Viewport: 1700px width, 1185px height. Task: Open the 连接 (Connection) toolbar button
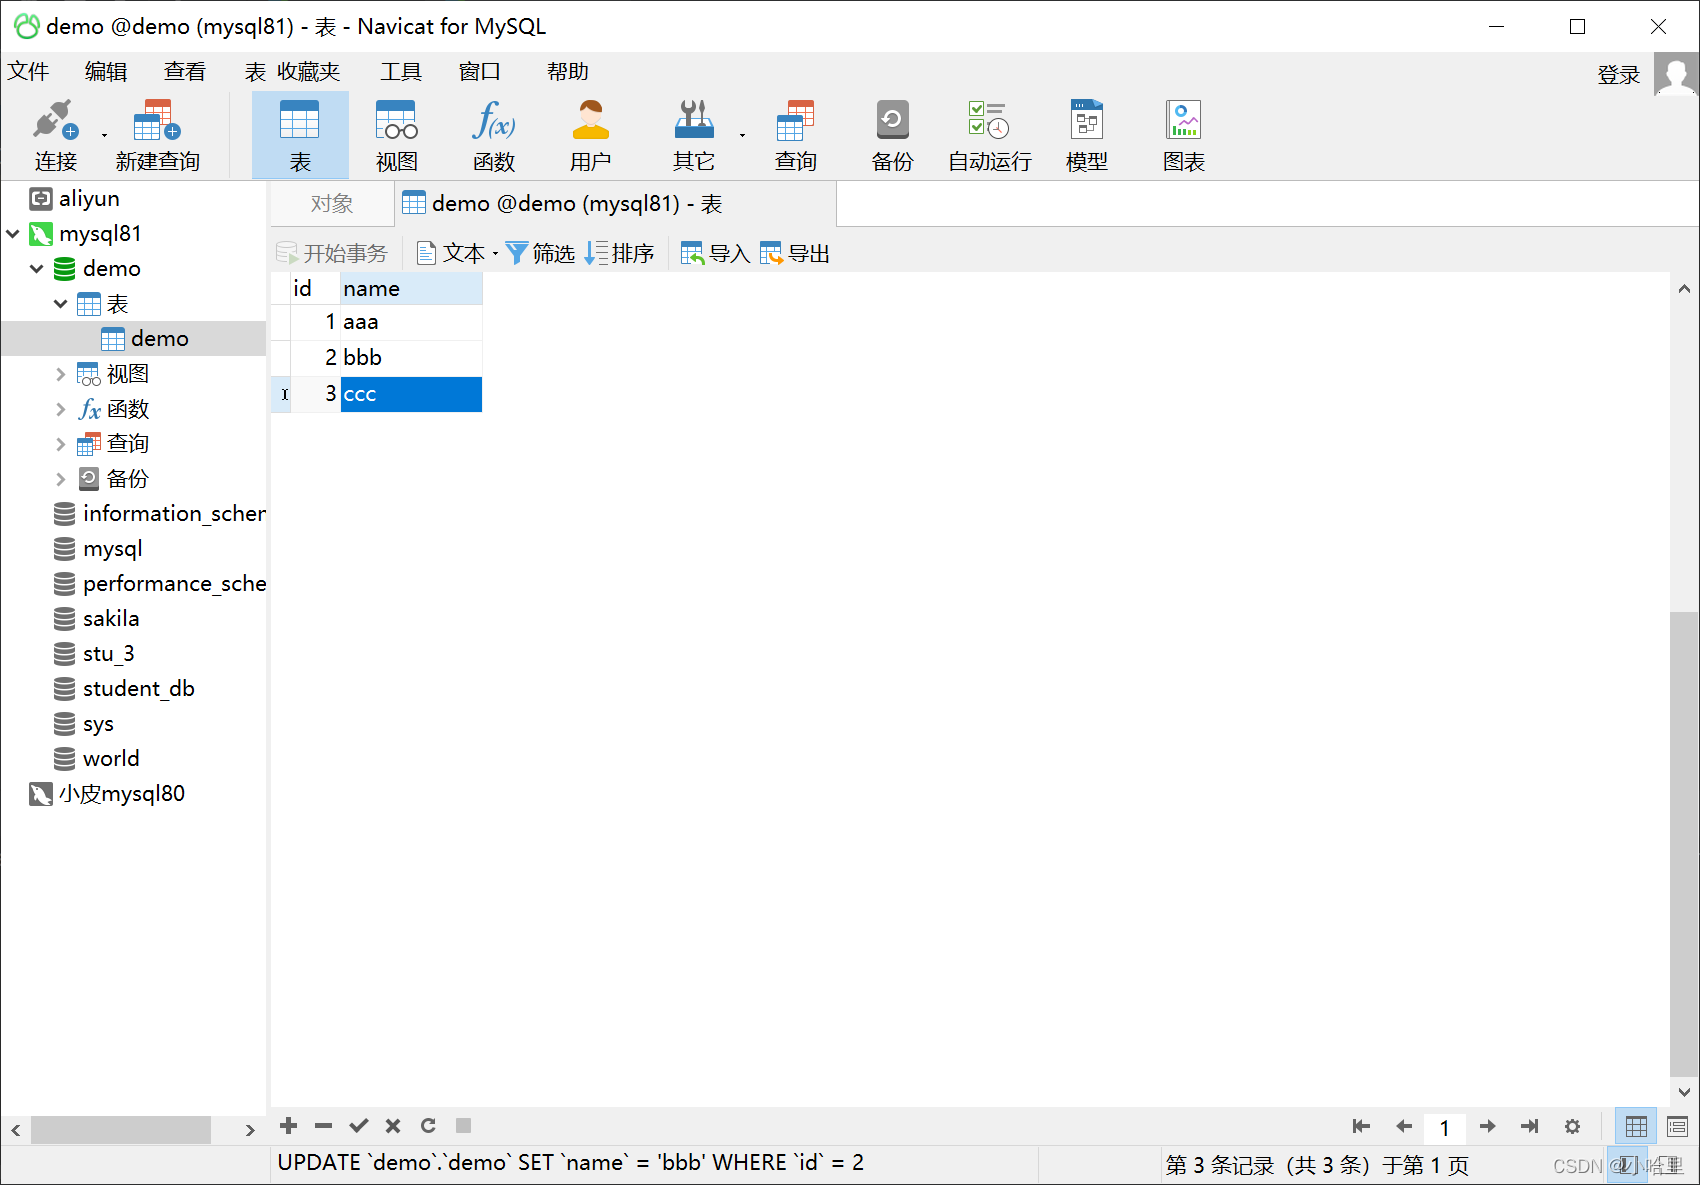tap(55, 136)
